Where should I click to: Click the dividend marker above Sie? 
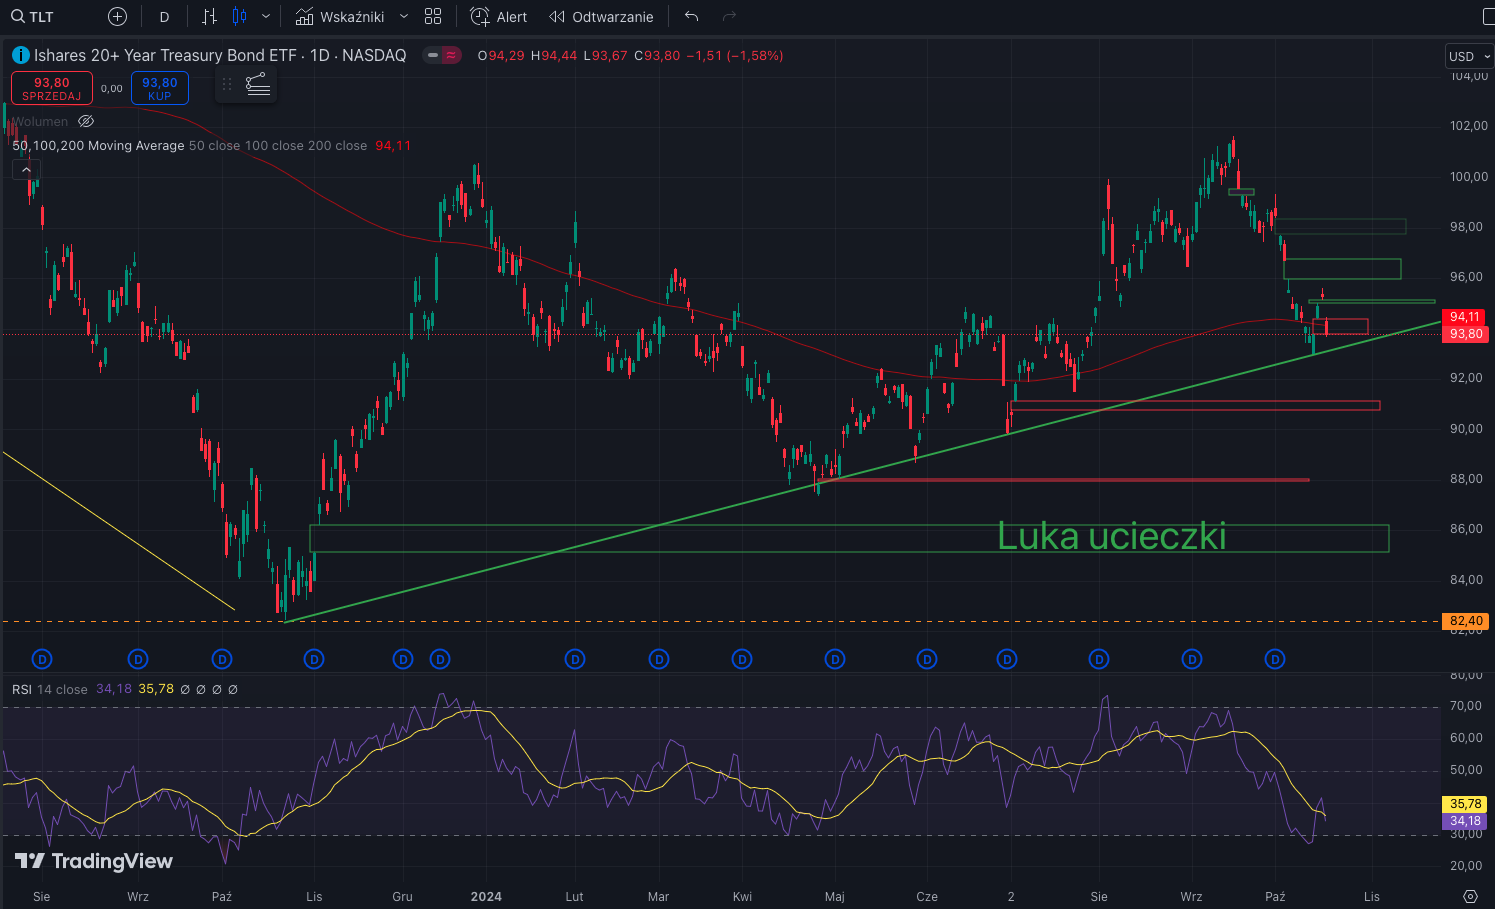pyautogui.click(x=42, y=659)
